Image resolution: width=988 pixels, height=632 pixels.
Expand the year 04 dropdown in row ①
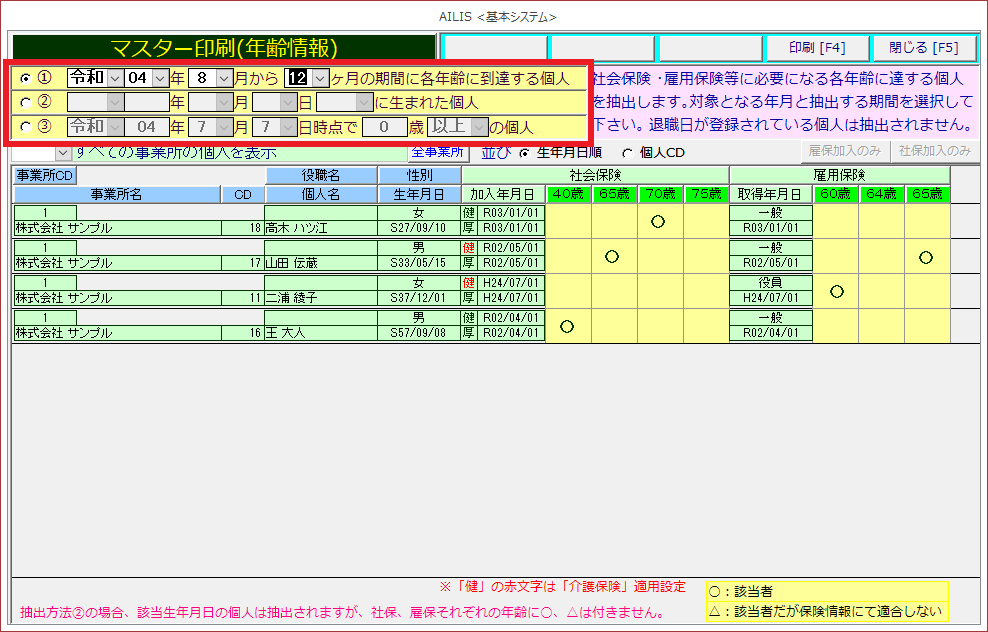coord(160,78)
